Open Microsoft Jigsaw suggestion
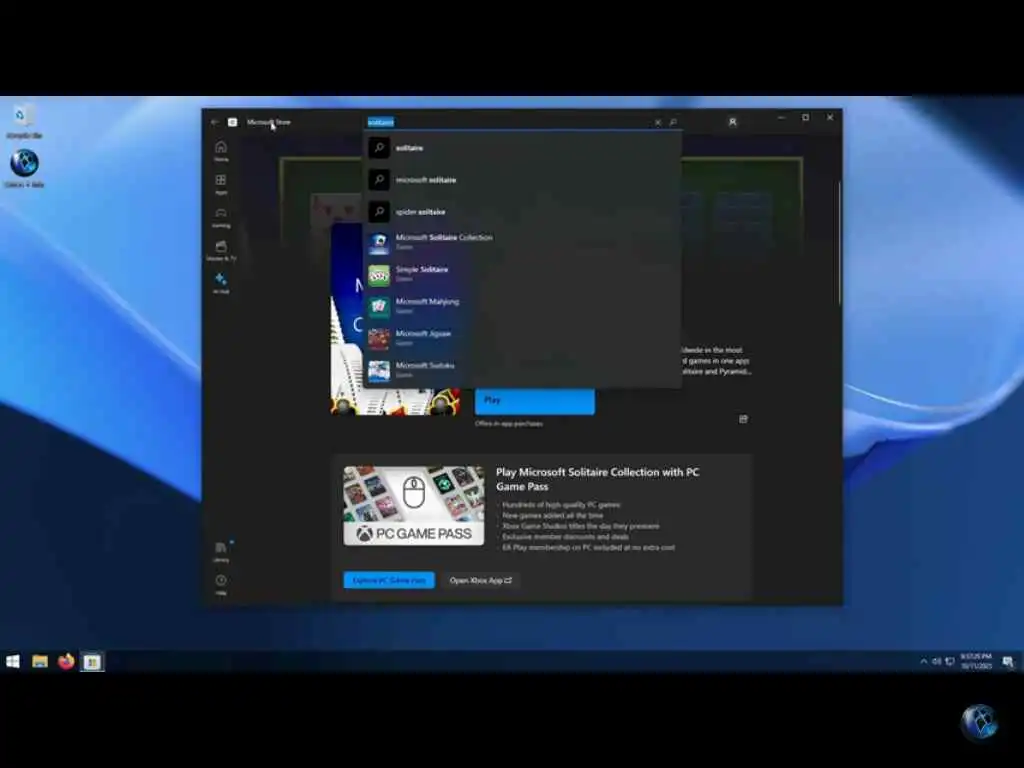 (522, 339)
